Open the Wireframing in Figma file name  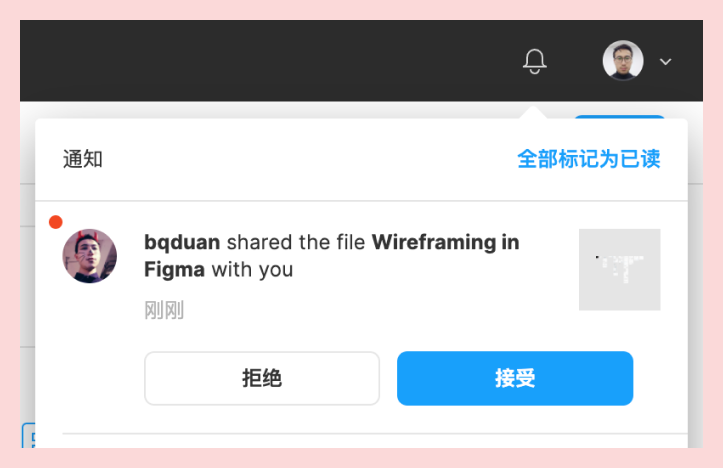[445, 242]
